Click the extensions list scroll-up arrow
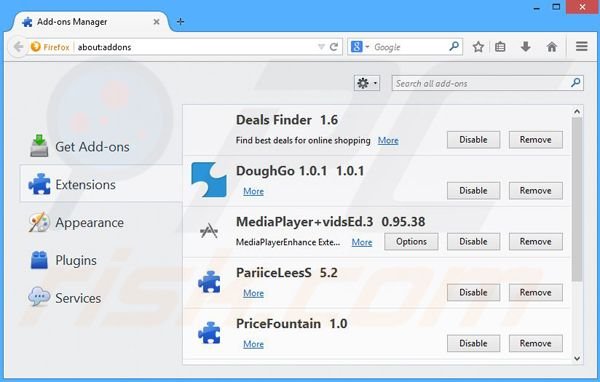Image resolution: width=600 pixels, height=382 pixels. [x=577, y=111]
